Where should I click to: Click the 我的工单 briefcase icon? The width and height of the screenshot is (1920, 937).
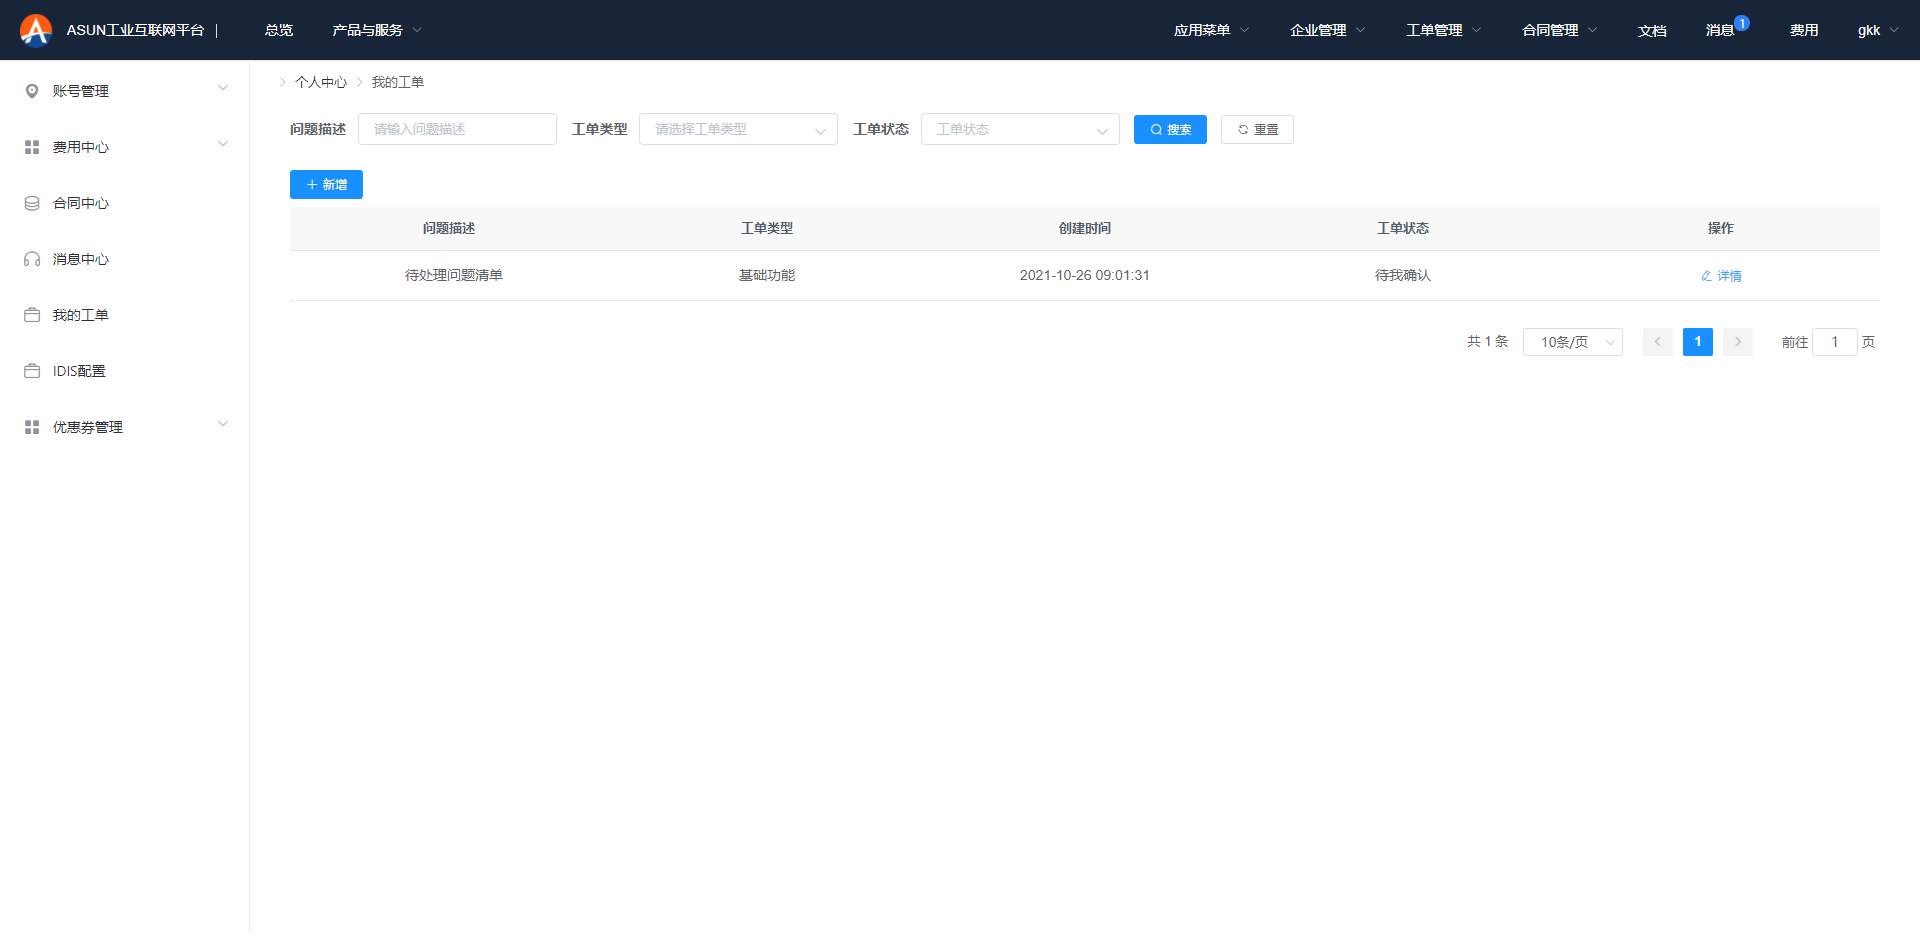(x=32, y=315)
